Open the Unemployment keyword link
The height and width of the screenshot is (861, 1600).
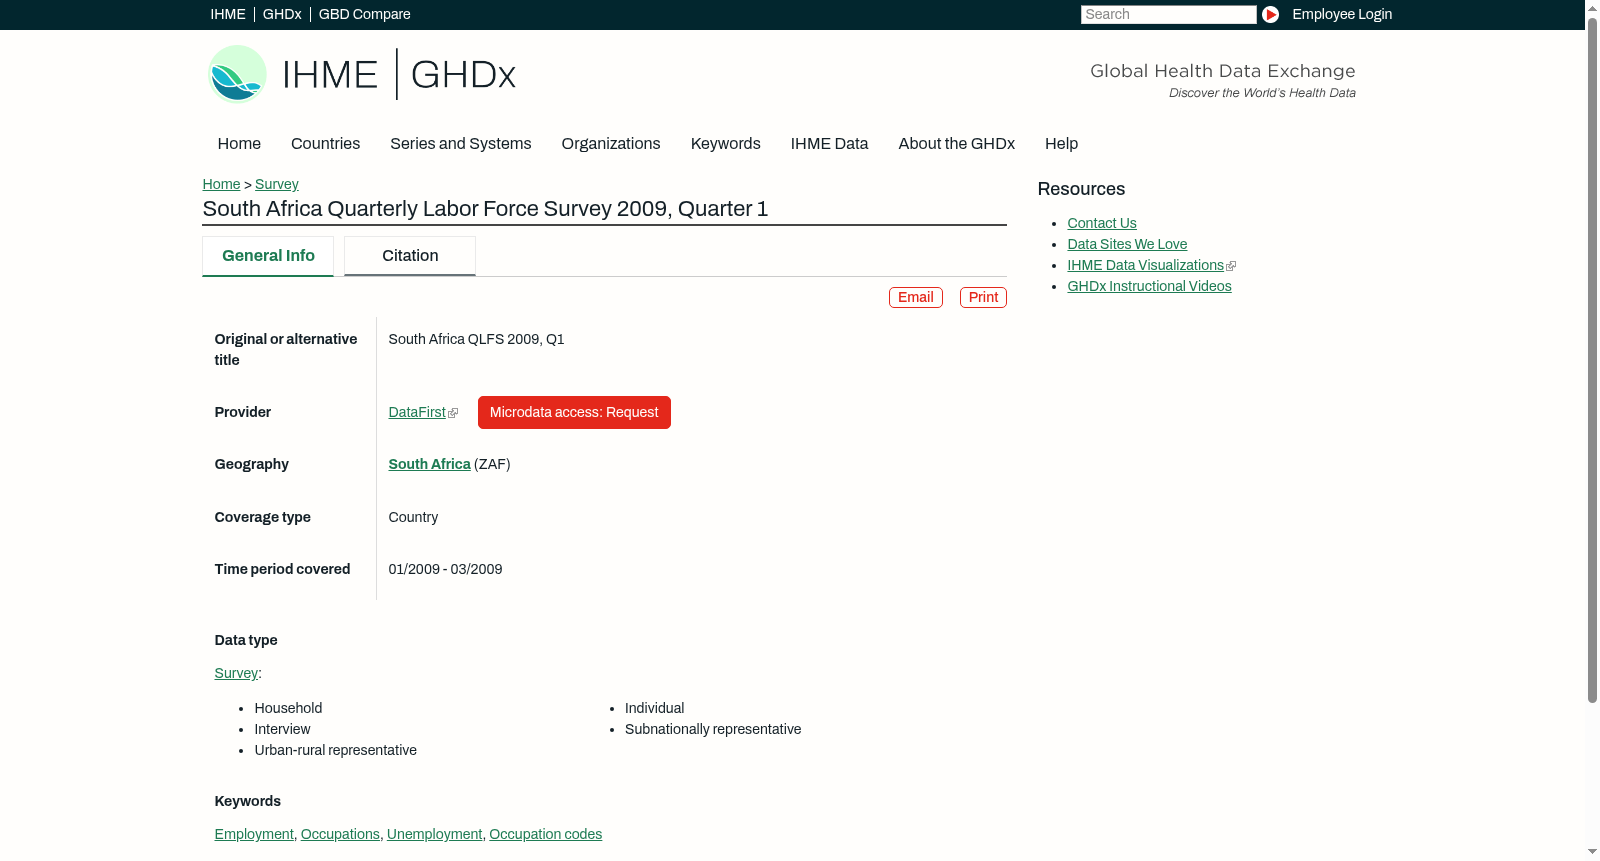434,834
